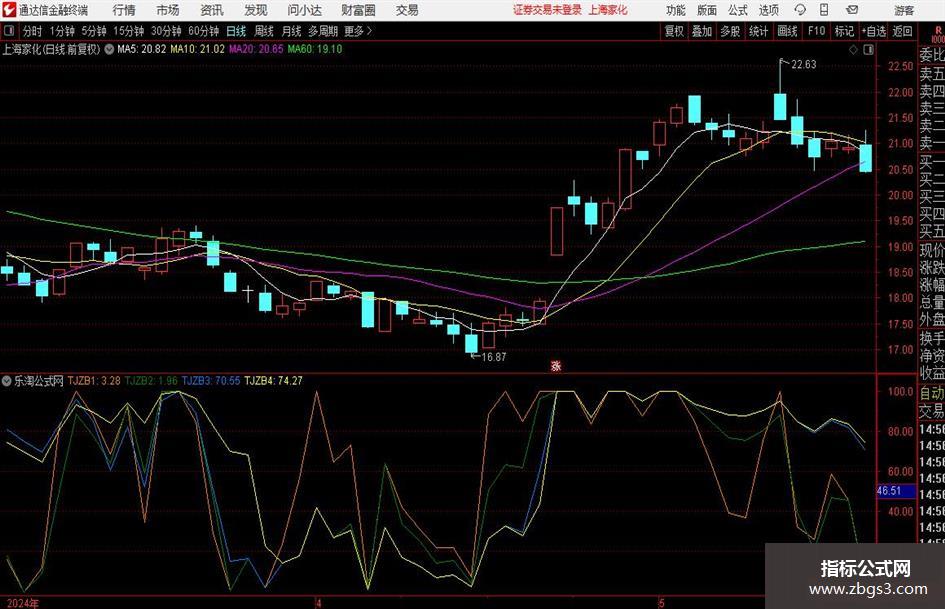
Task: Click the TongDaXin red logo icon
Action: coord(9,10)
